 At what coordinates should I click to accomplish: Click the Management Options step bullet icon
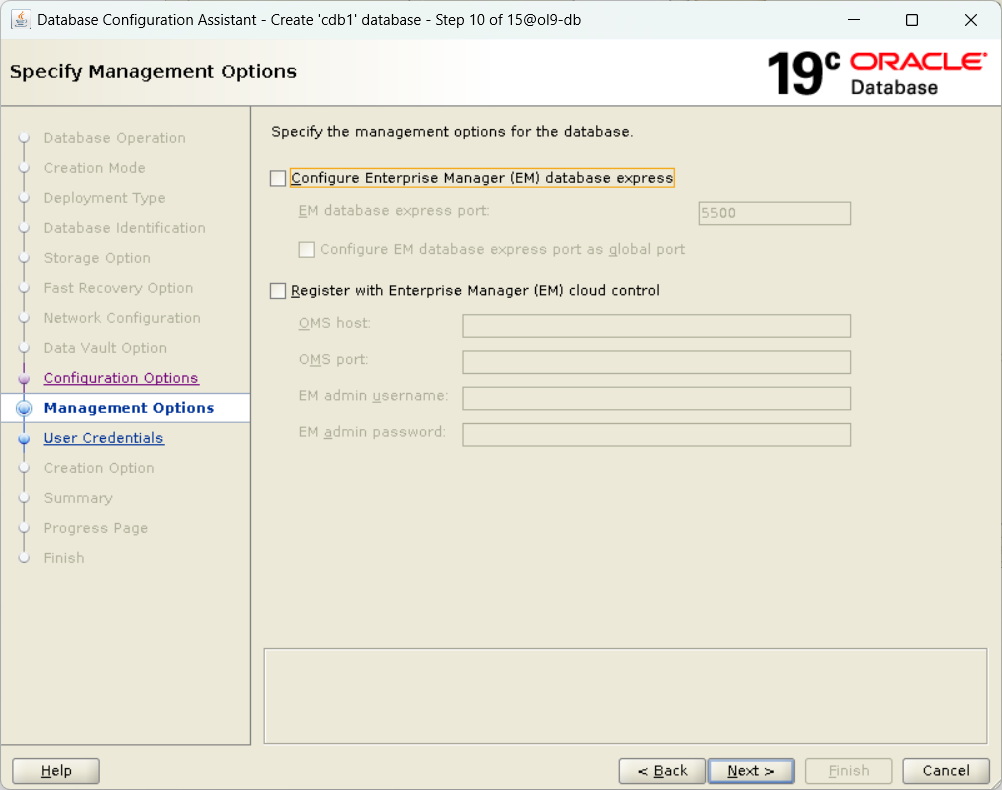click(x=24, y=408)
